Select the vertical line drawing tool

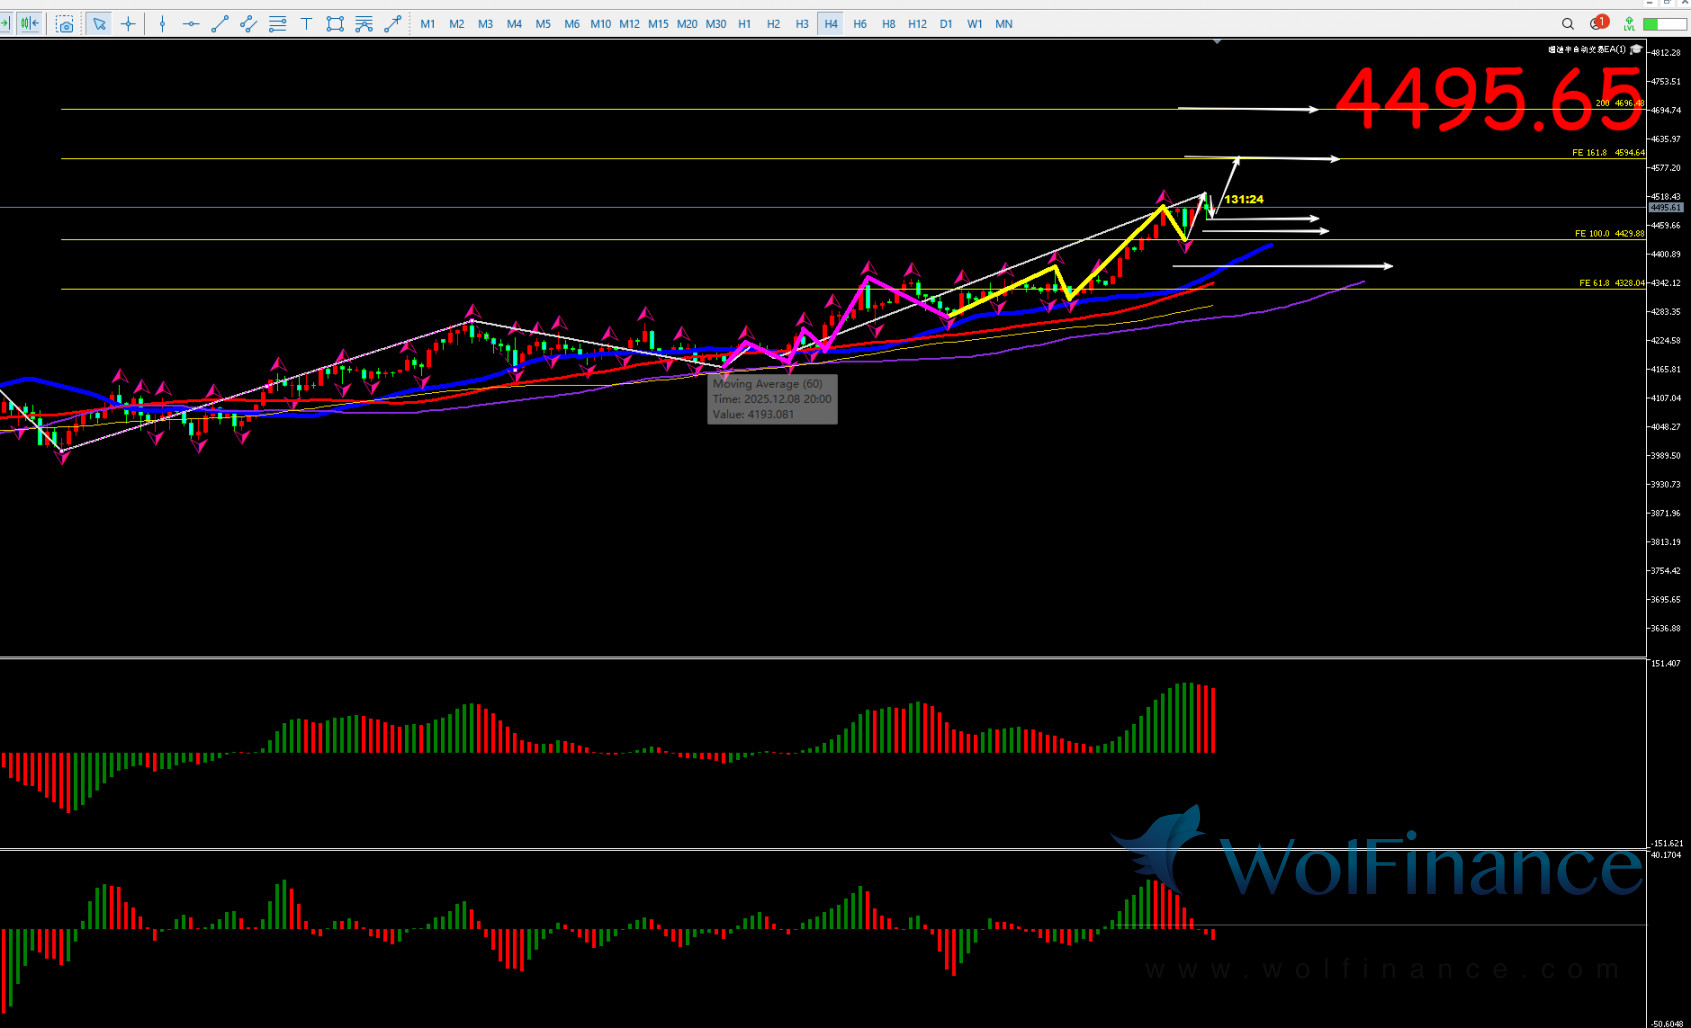(x=162, y=24)
